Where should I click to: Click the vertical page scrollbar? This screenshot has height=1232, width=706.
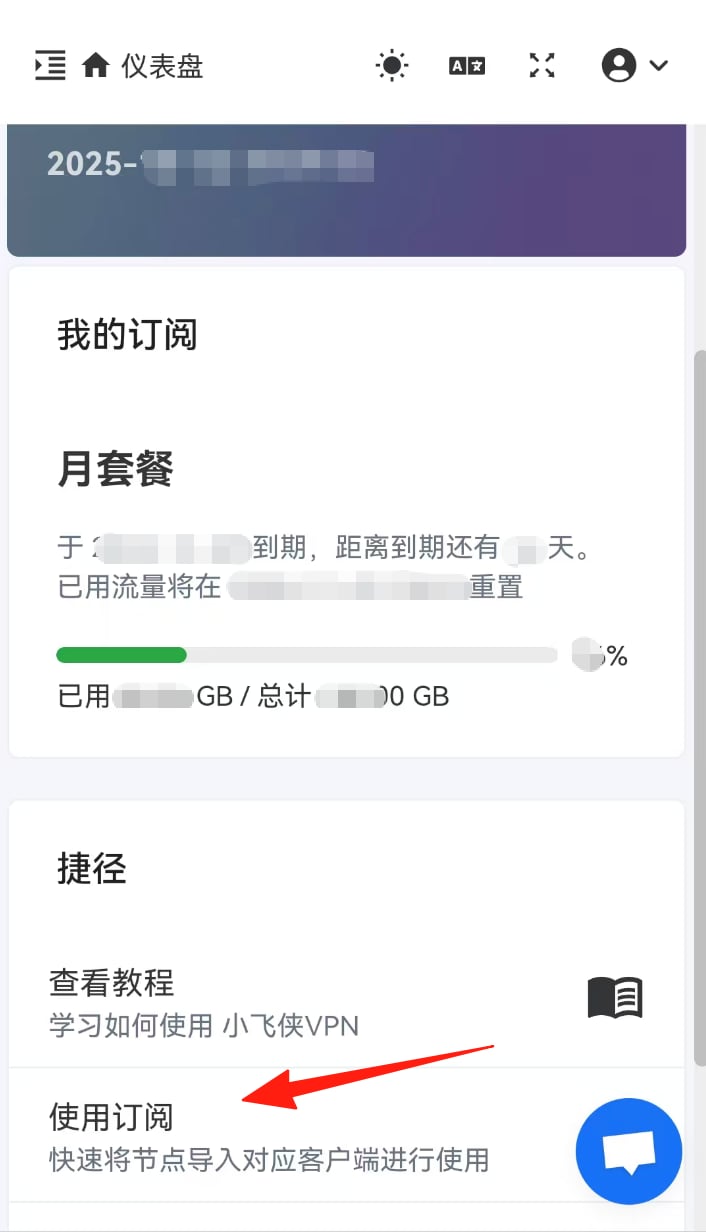pyautogui.click(x=699, y=700)
